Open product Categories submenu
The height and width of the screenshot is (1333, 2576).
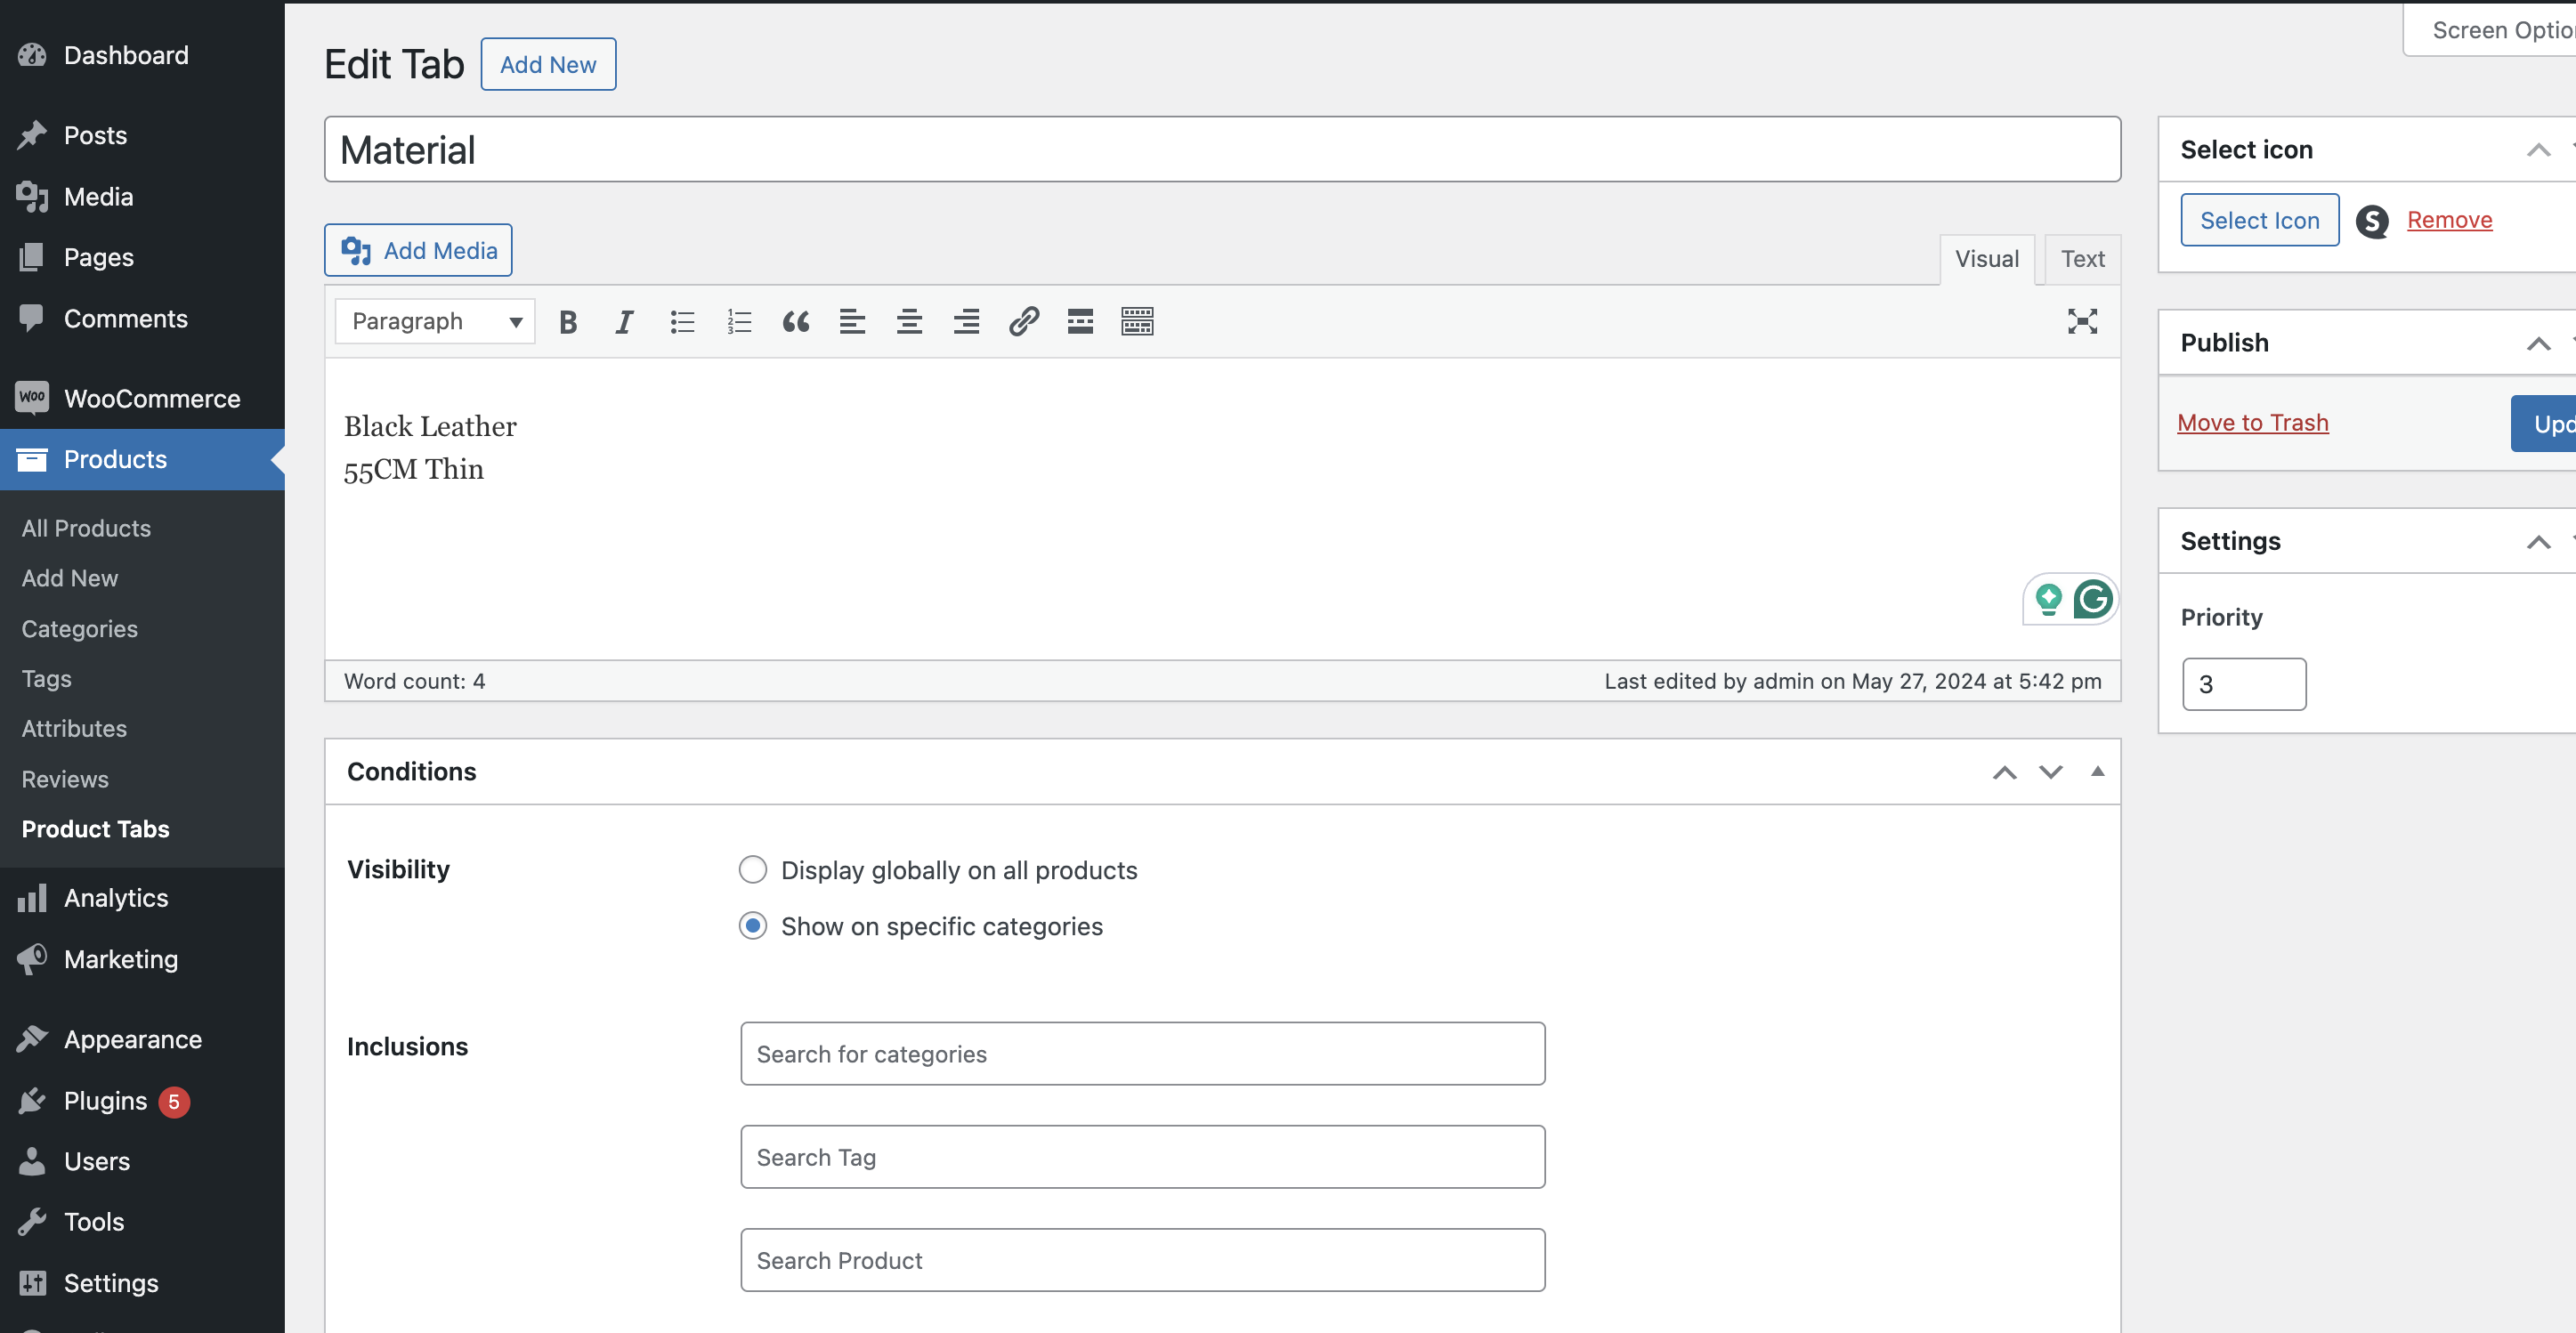point(80,629)
